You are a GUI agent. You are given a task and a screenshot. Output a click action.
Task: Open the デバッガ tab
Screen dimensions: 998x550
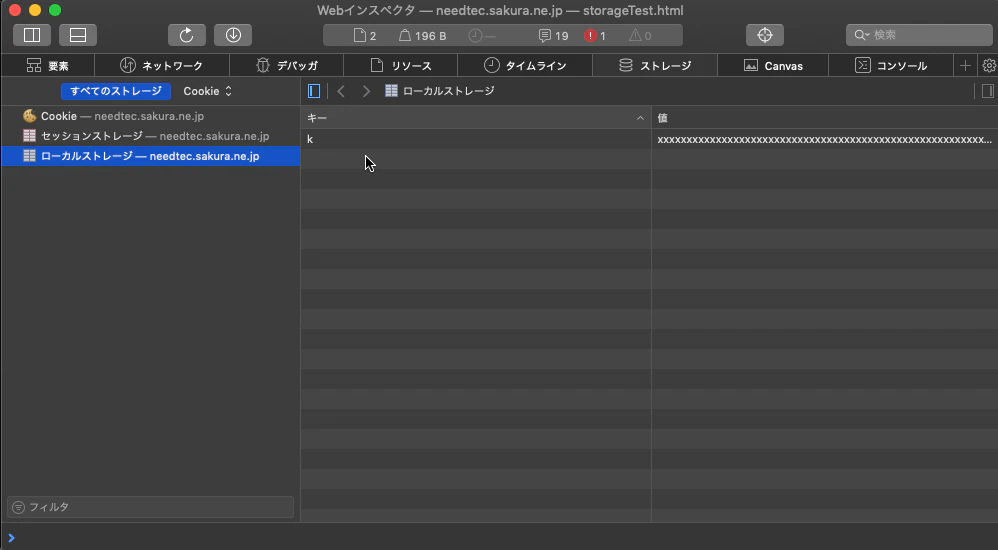click(x=286, y=66)
